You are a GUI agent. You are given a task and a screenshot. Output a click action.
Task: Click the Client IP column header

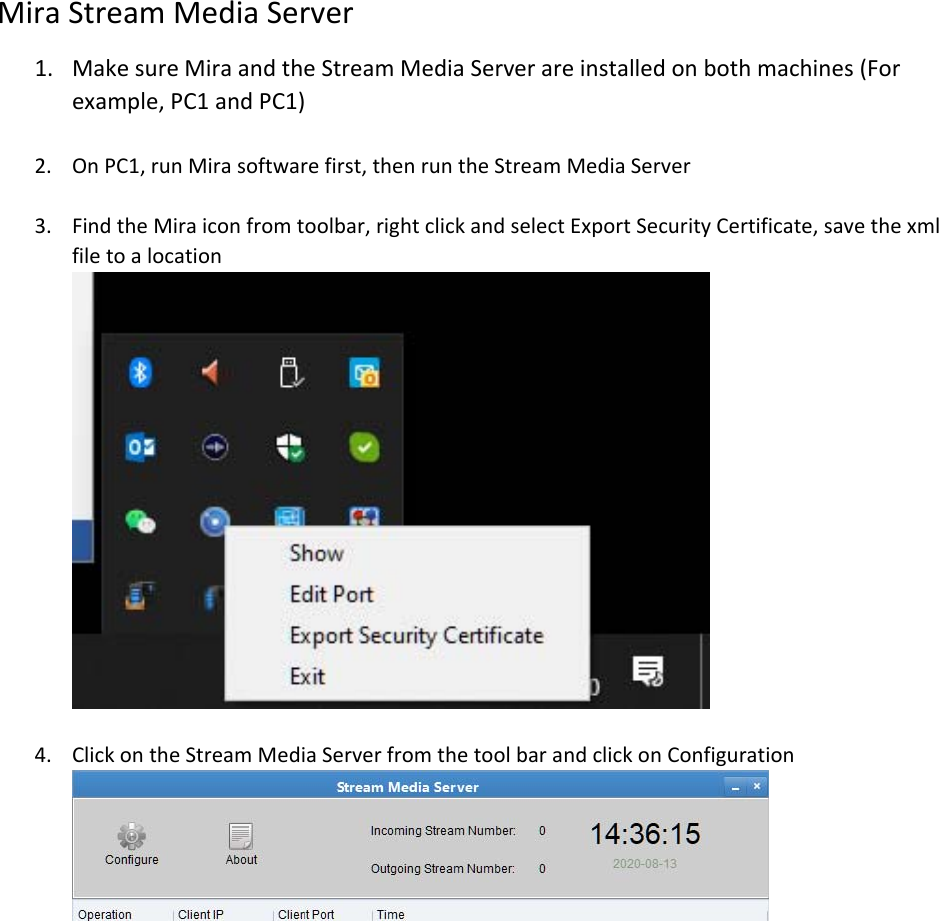(203, 914)
